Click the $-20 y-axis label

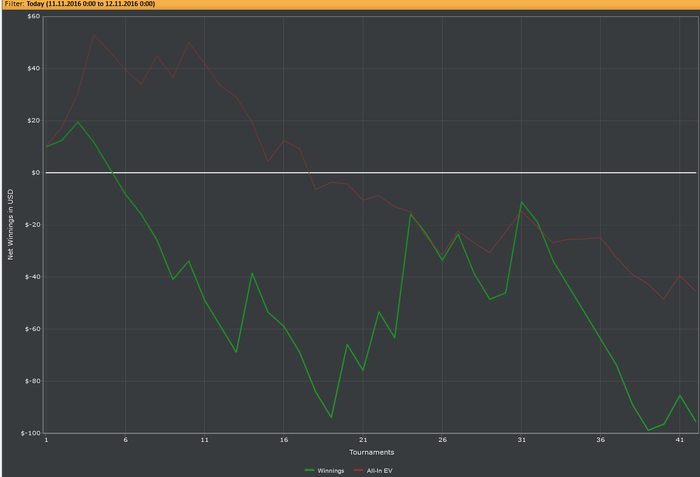click(x=32, y=225)
